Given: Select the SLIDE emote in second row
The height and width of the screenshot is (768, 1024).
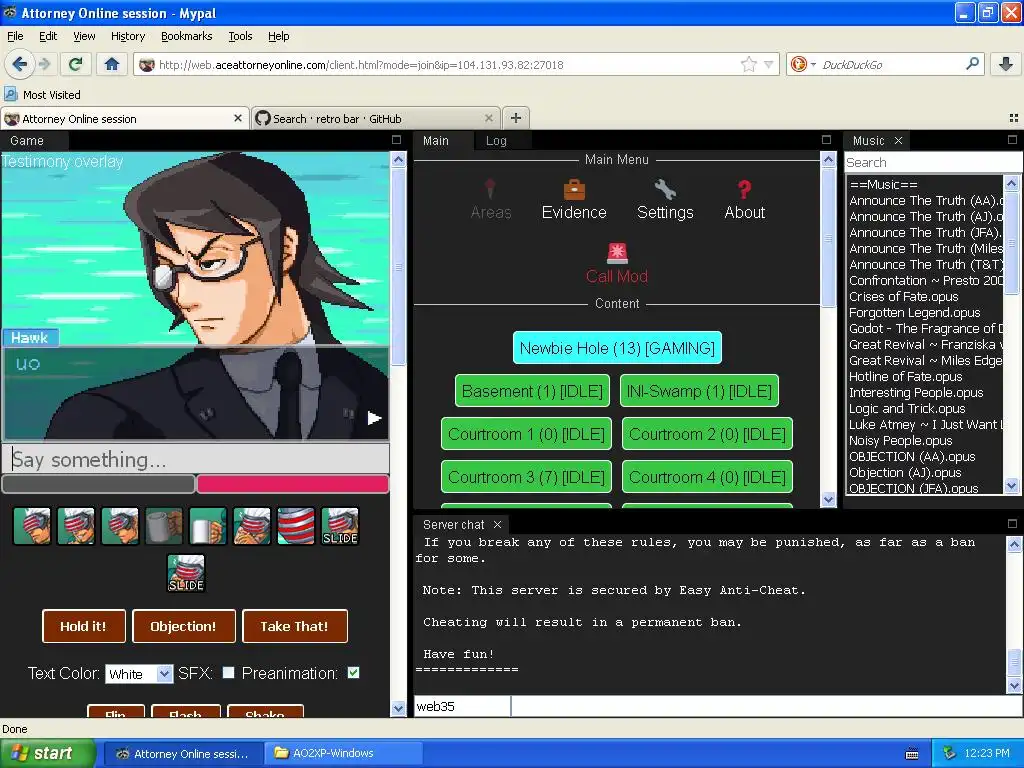Looking at the screenshot, I should pyautogui.click(x=186, y=573).
